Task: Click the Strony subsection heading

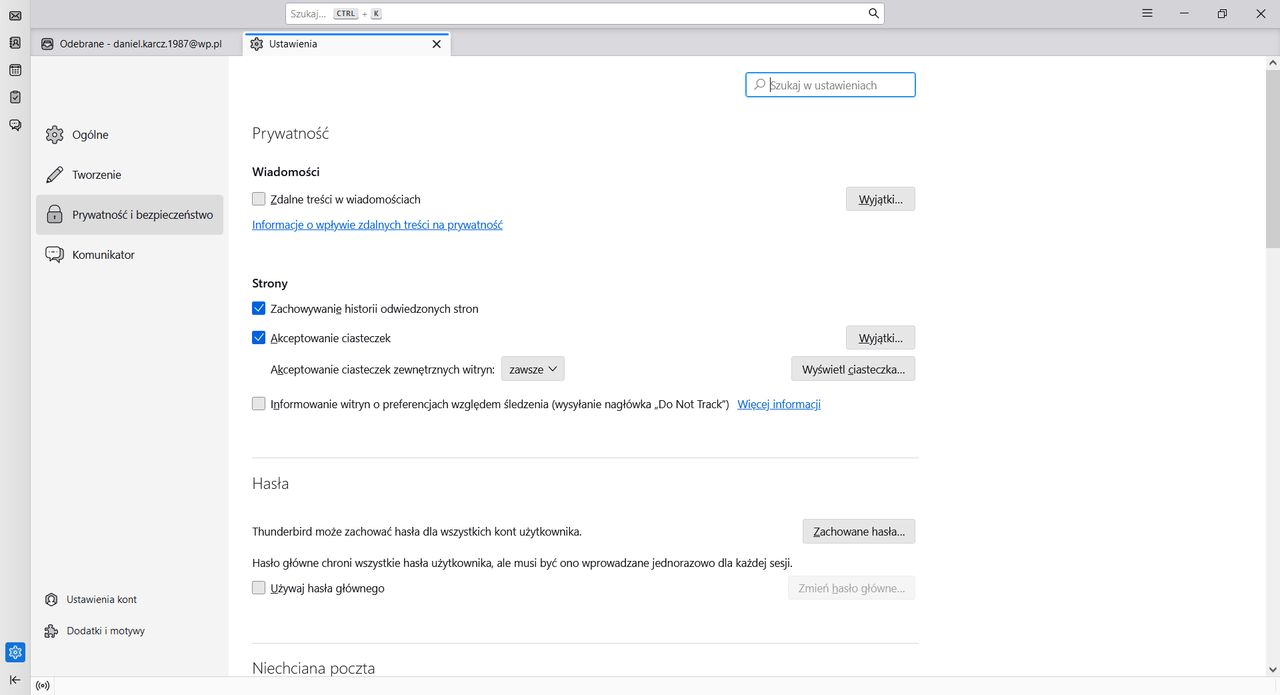Action: point(270,283)
